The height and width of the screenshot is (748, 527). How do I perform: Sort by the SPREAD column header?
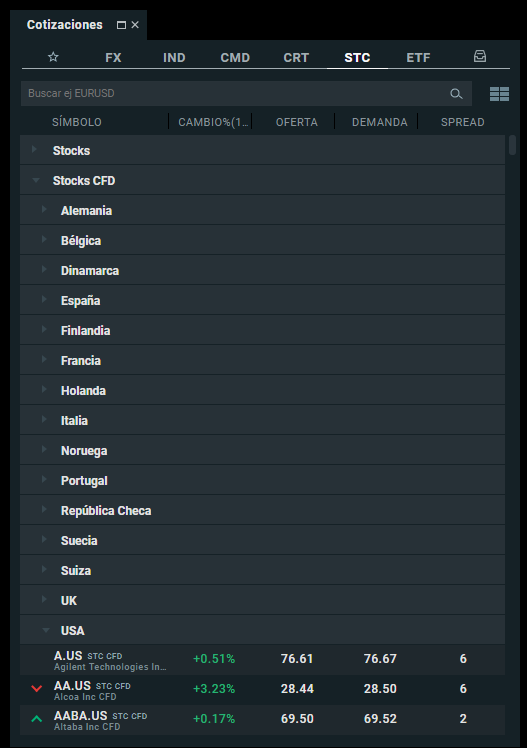point(463,122)
